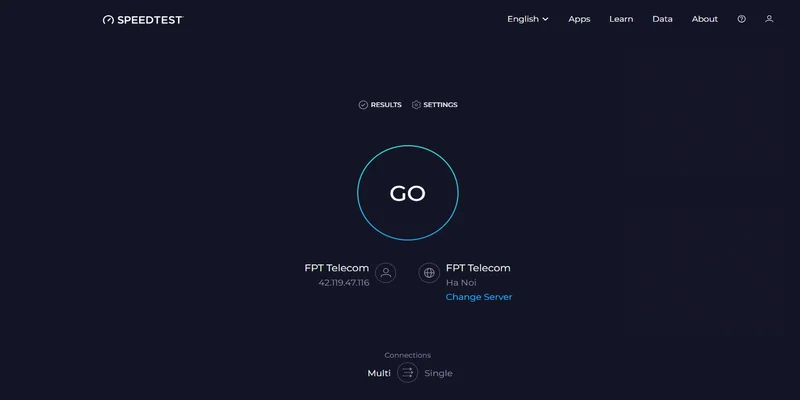The height and width of the screenshot is (400, 800).
Task: Open the RESULTS link
Action: tap(386, 105)
